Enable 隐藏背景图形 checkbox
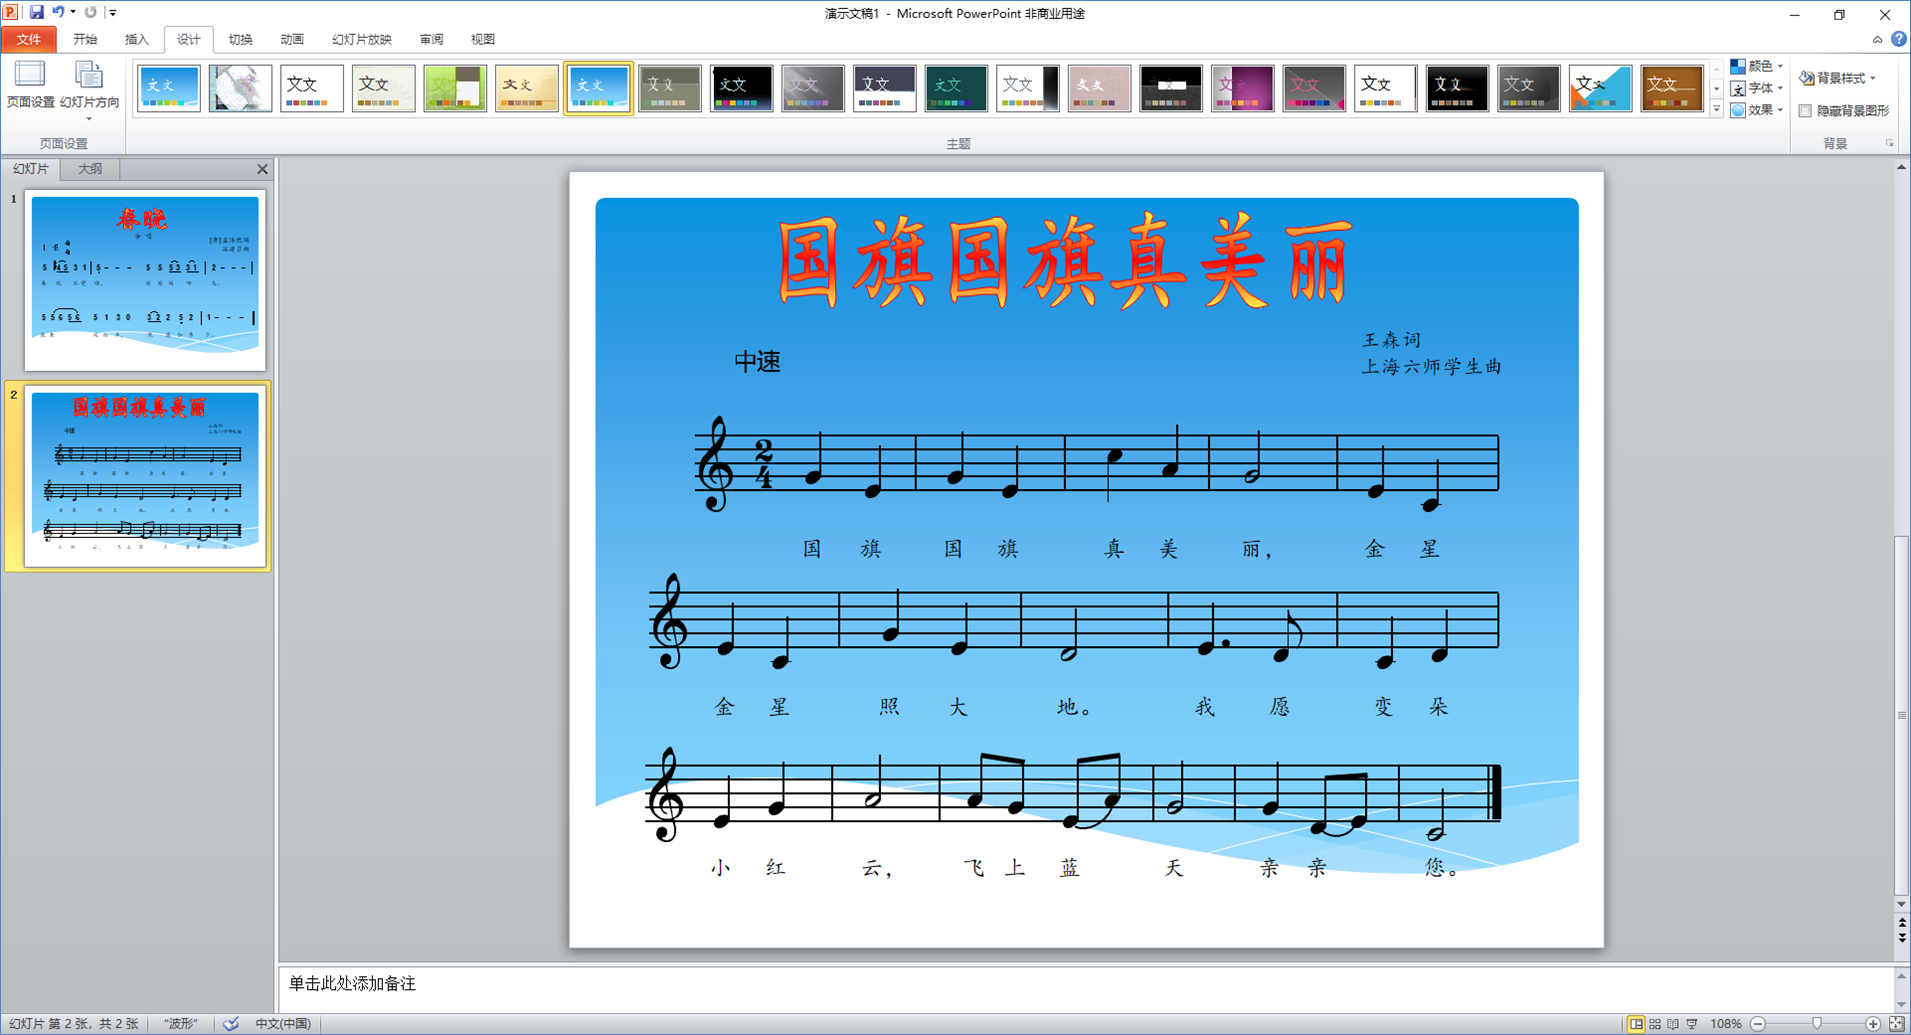Screen dimensions: 1911x1035 tap(1805, 111)
